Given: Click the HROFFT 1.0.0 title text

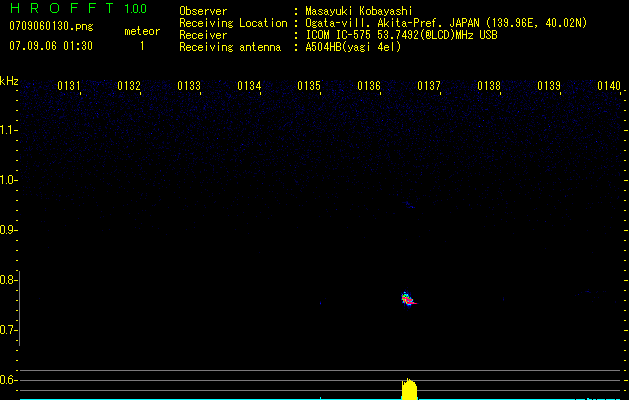Looking at the screenshot, I should (78, 8).
